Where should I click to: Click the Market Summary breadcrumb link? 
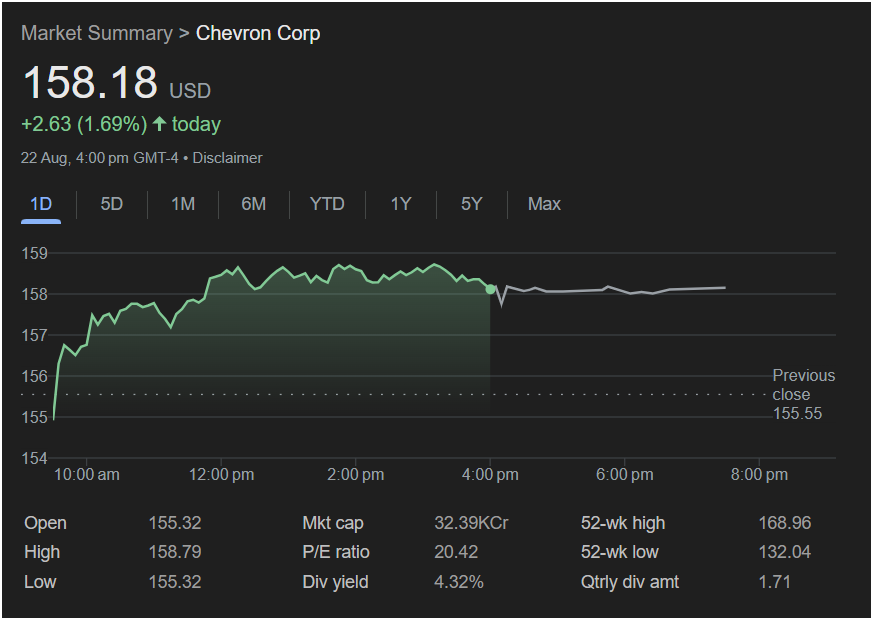[x=96, y=33]
